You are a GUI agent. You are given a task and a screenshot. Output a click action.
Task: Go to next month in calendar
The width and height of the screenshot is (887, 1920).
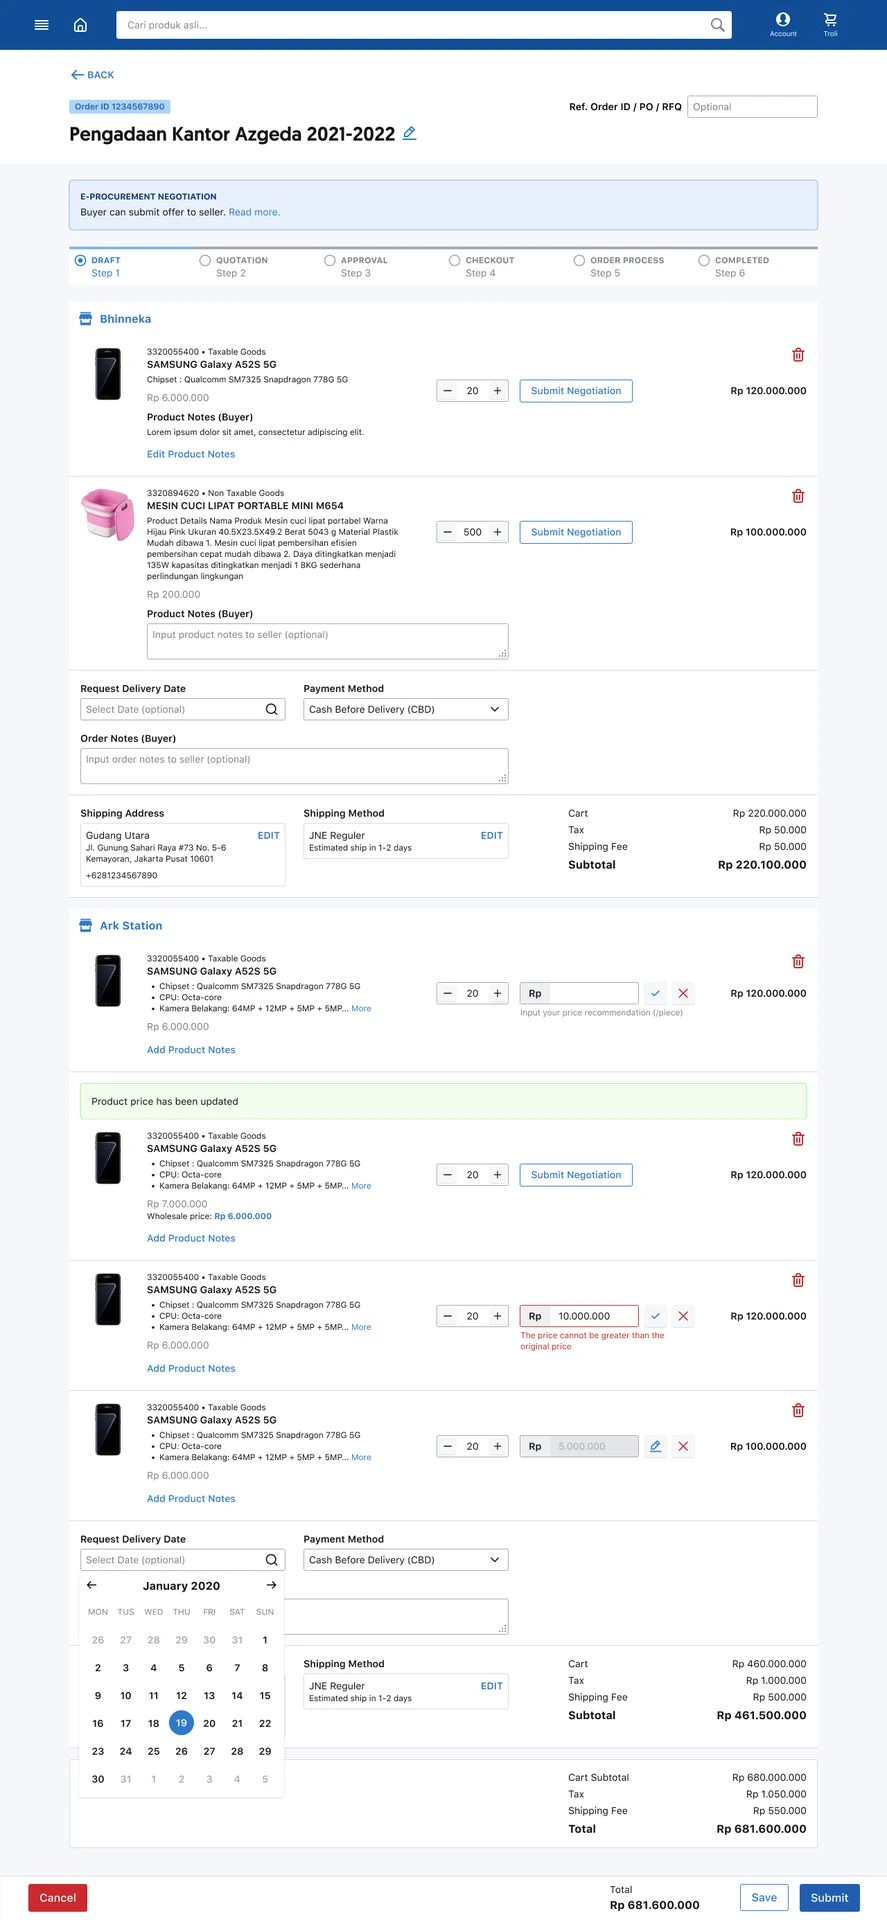(270, 1585)
